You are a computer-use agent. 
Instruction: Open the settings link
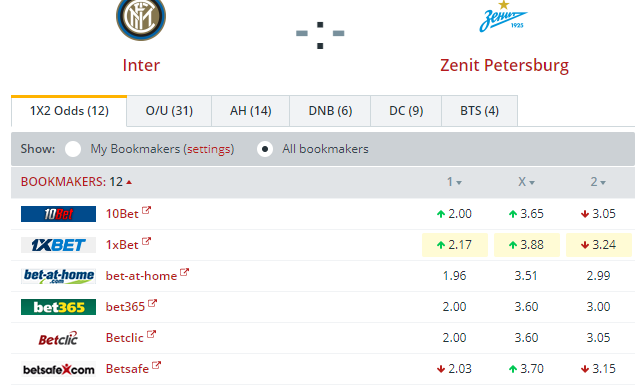(x=209, y=149)
